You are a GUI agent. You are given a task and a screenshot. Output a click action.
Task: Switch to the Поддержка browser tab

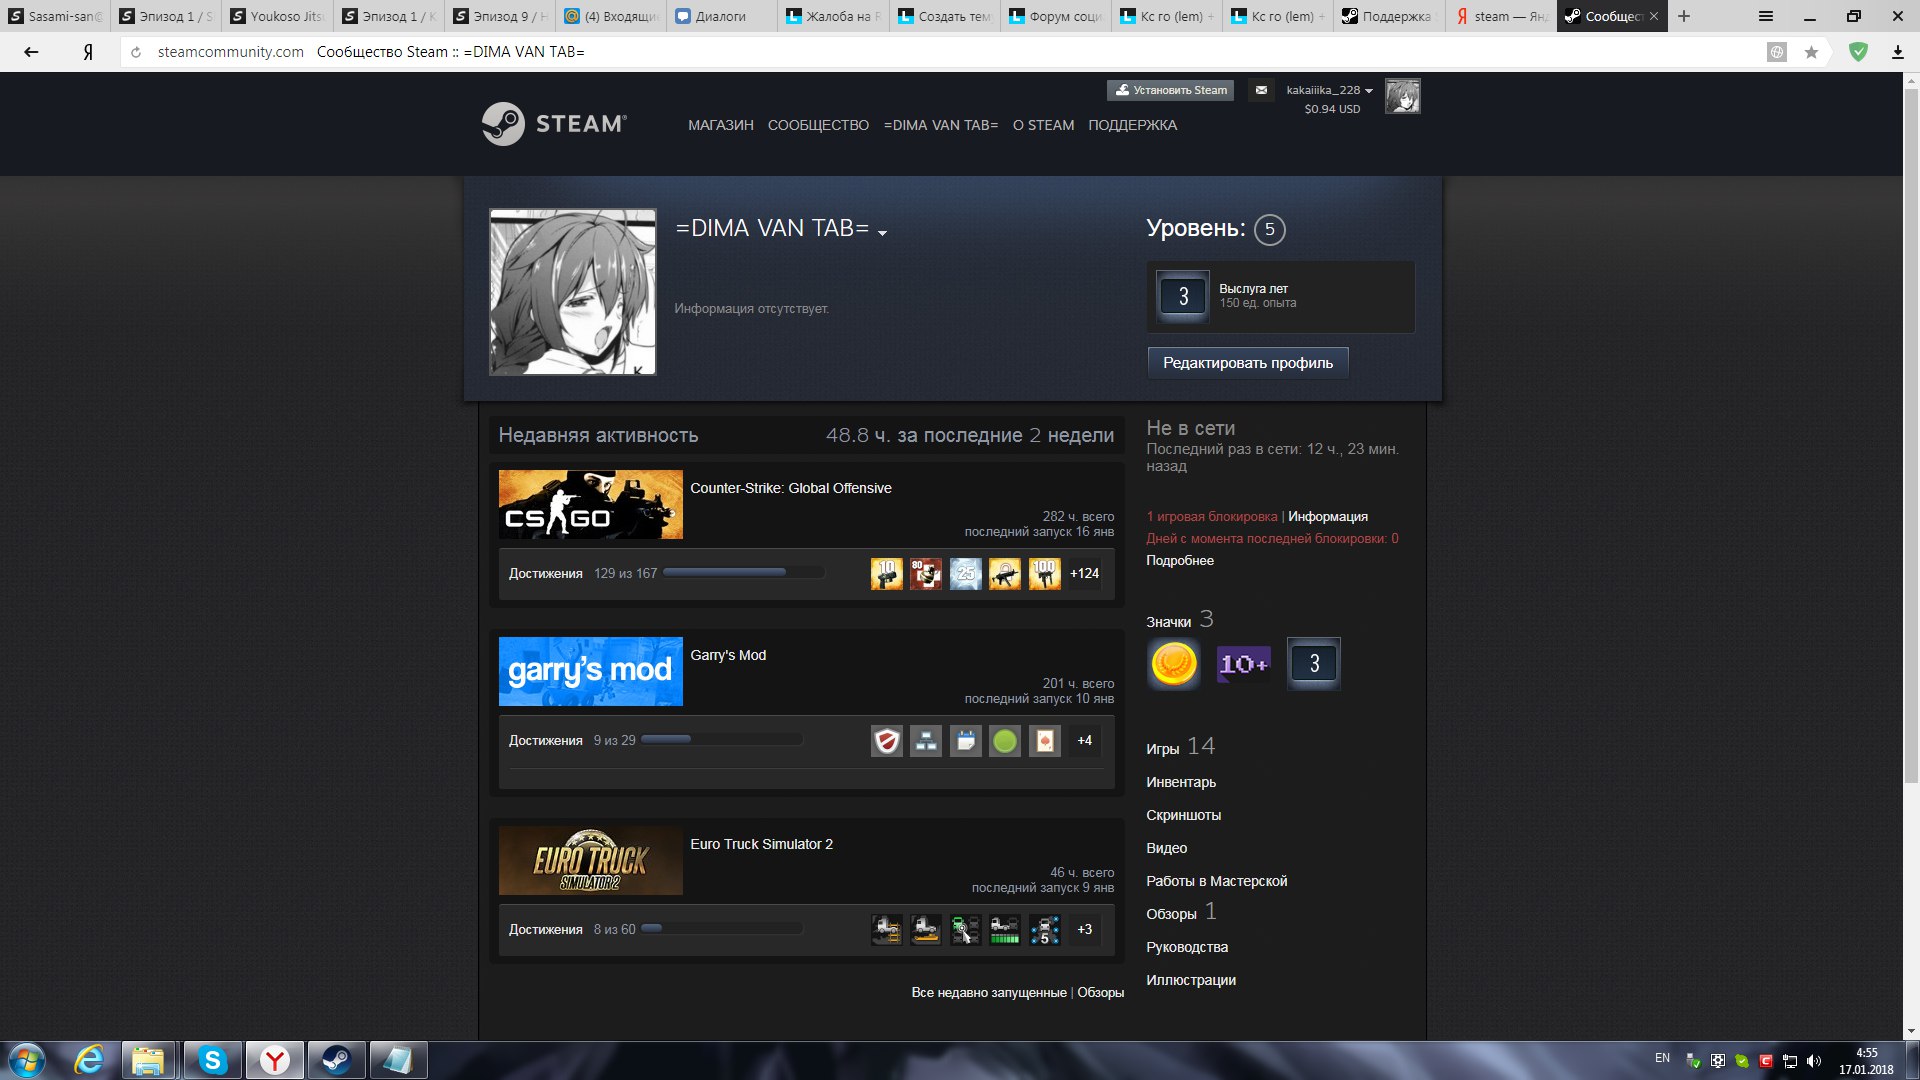[1388, 16]
